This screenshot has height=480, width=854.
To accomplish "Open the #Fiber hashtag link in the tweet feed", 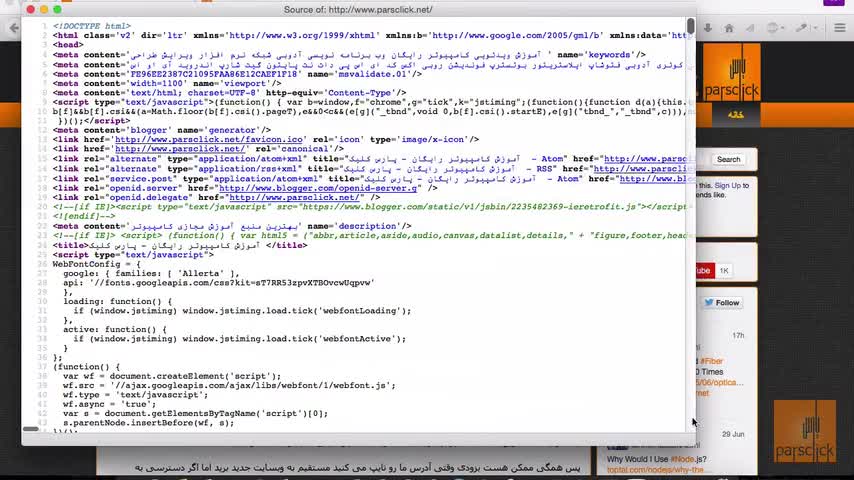I will point(711,361).
